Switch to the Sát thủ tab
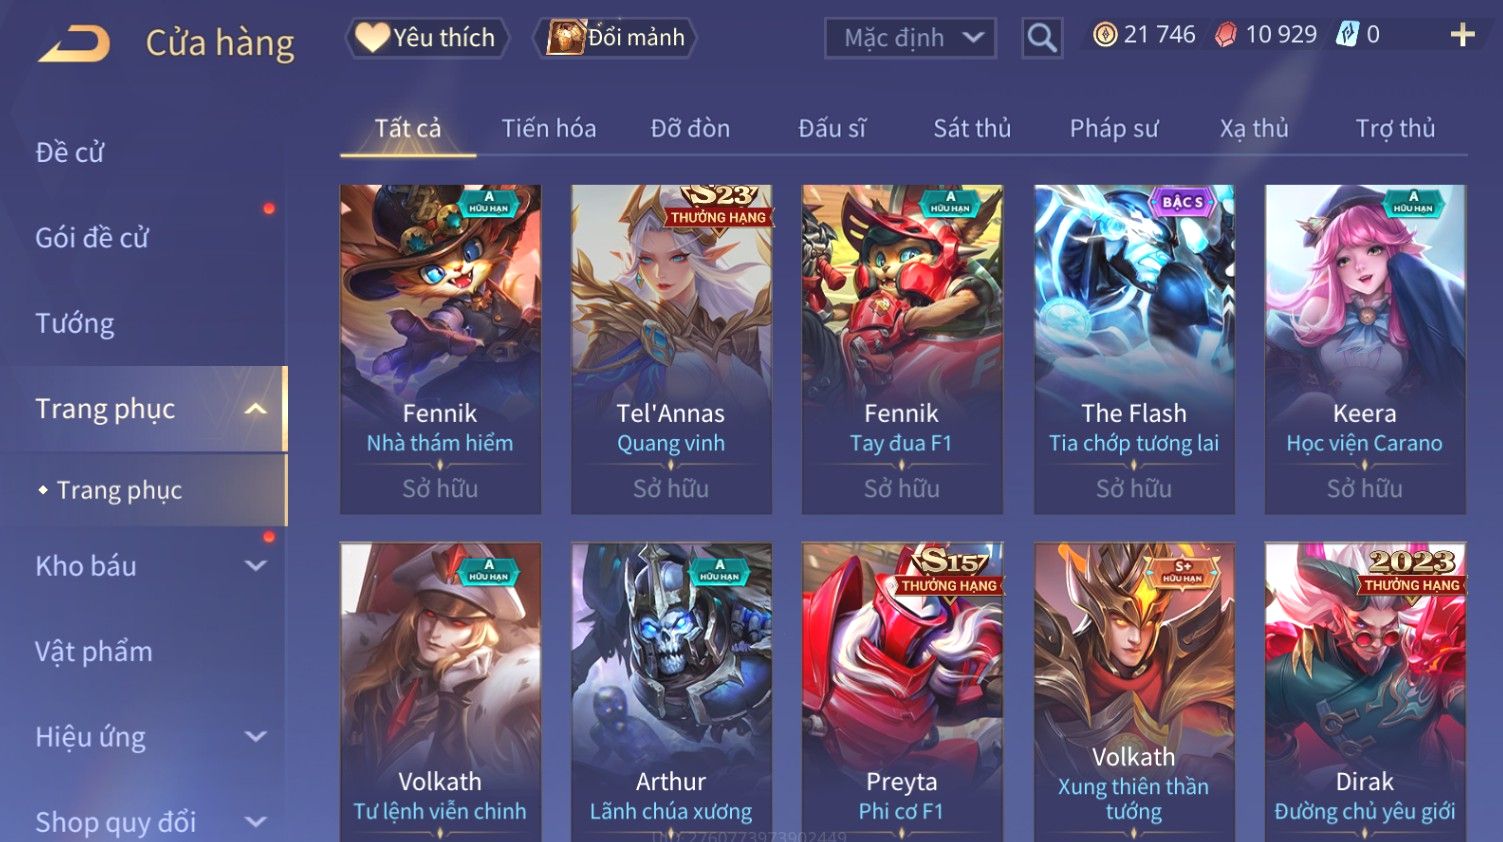The width and height of the screenshot is (1503, 842). [972, 128]
